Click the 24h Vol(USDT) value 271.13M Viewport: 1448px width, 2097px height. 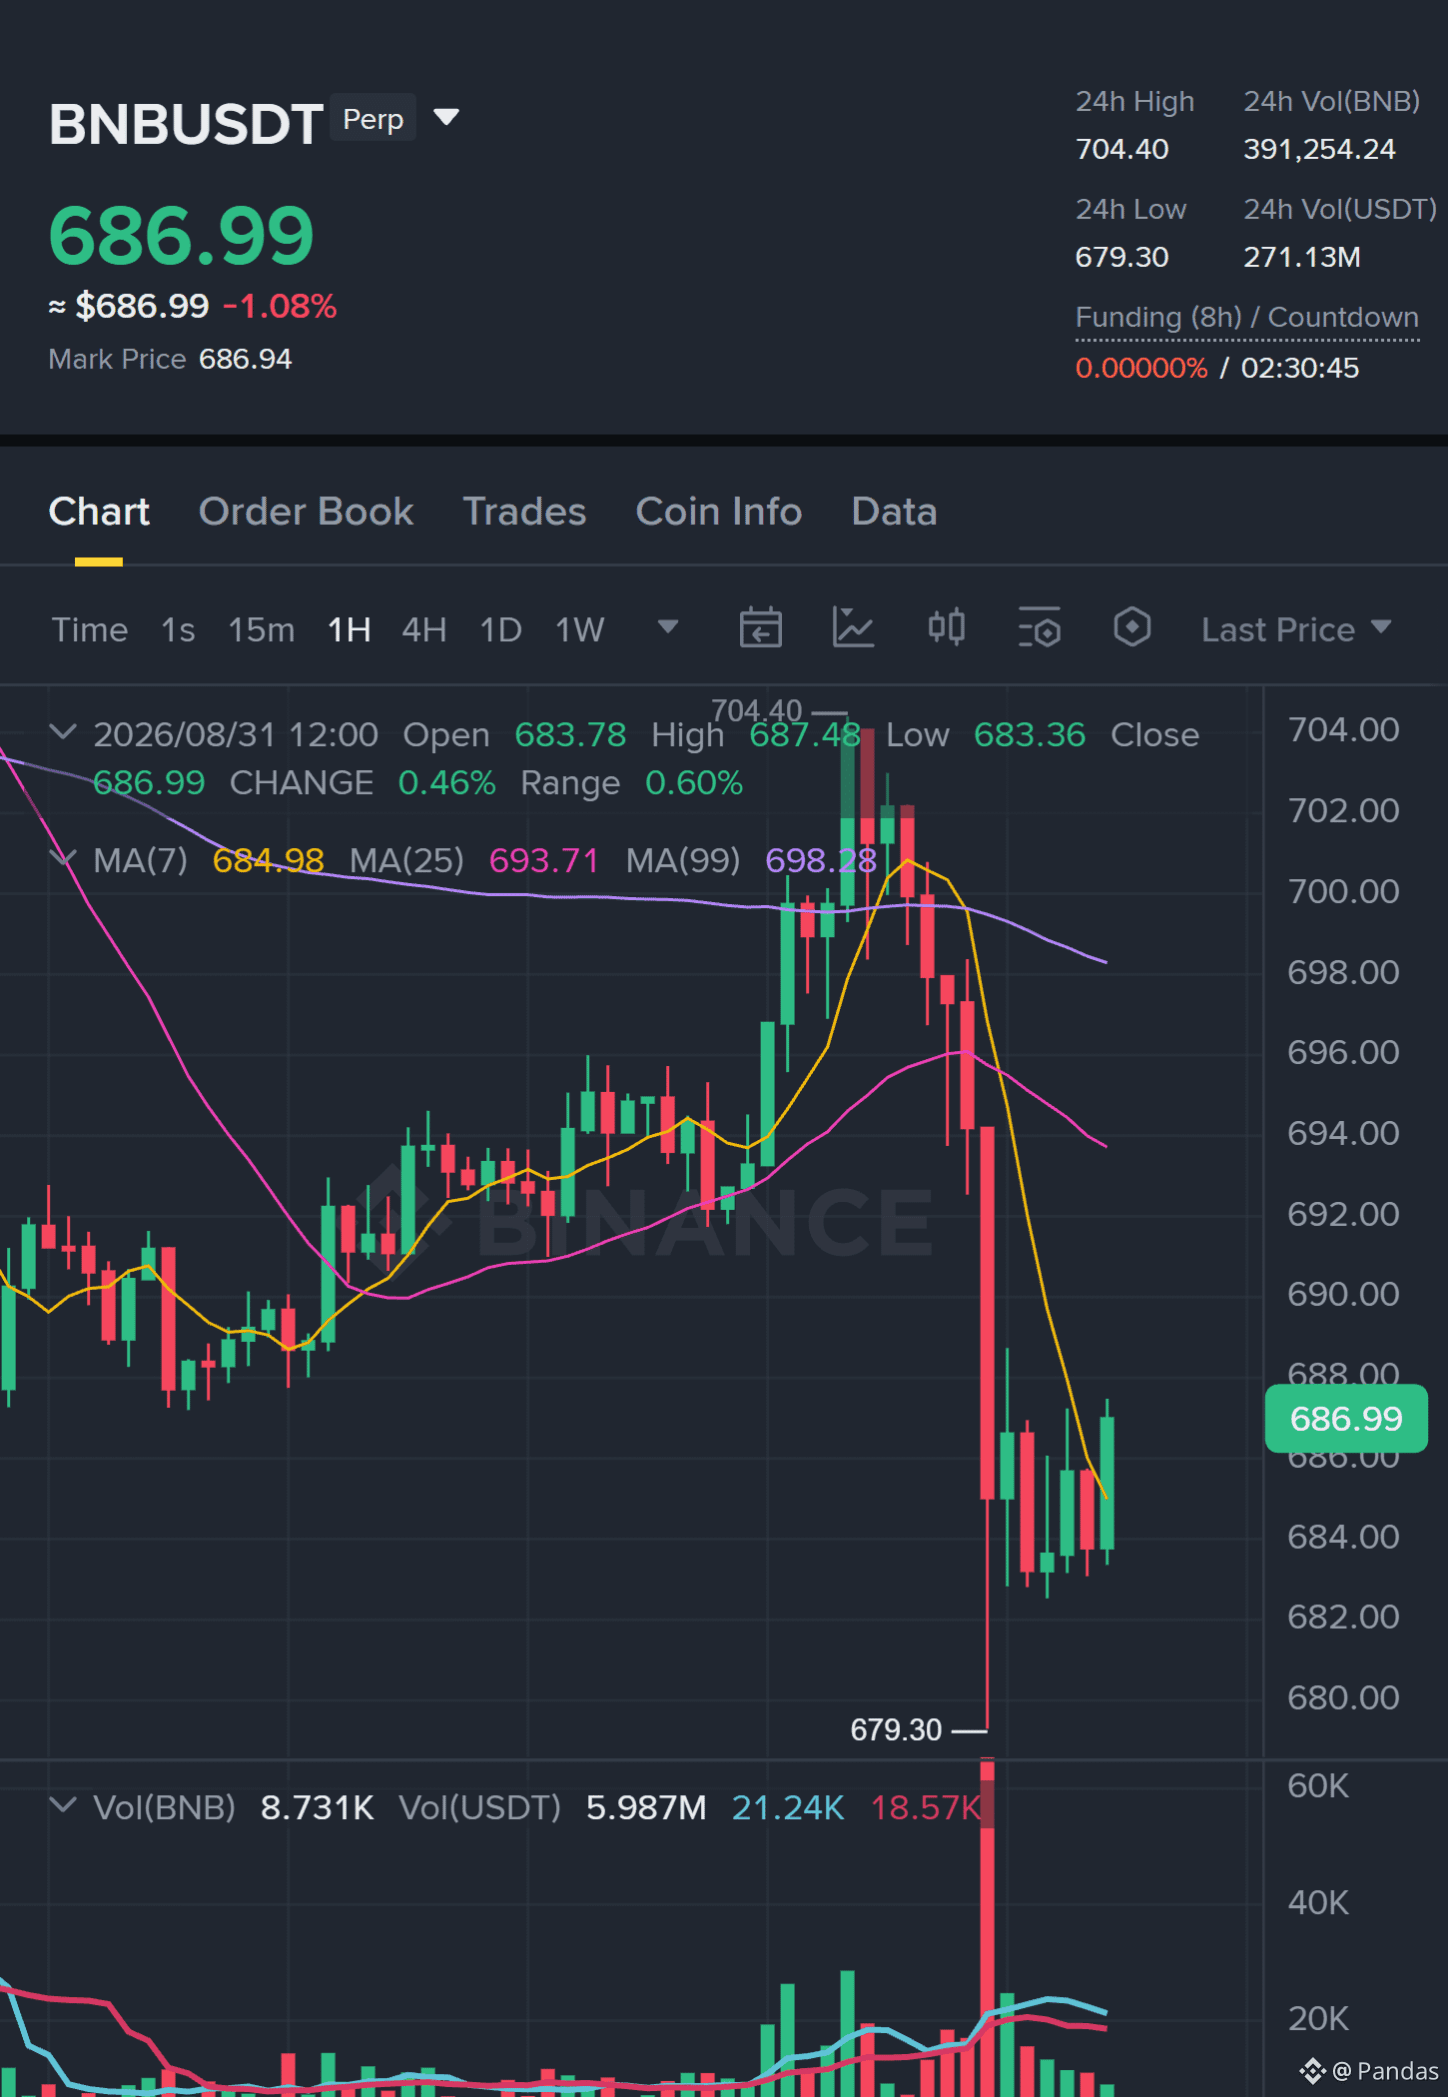coord(1302,257)
